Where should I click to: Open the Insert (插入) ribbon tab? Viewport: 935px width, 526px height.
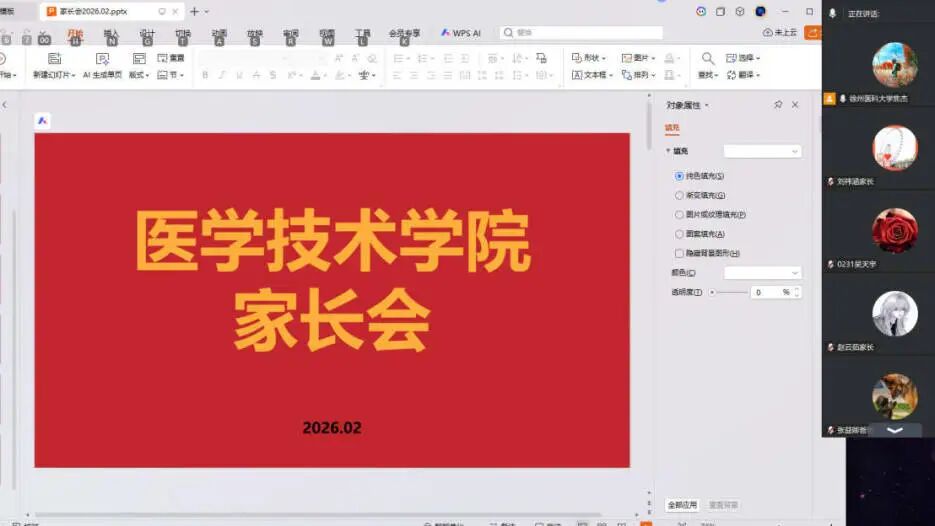(x=111, y=33)
